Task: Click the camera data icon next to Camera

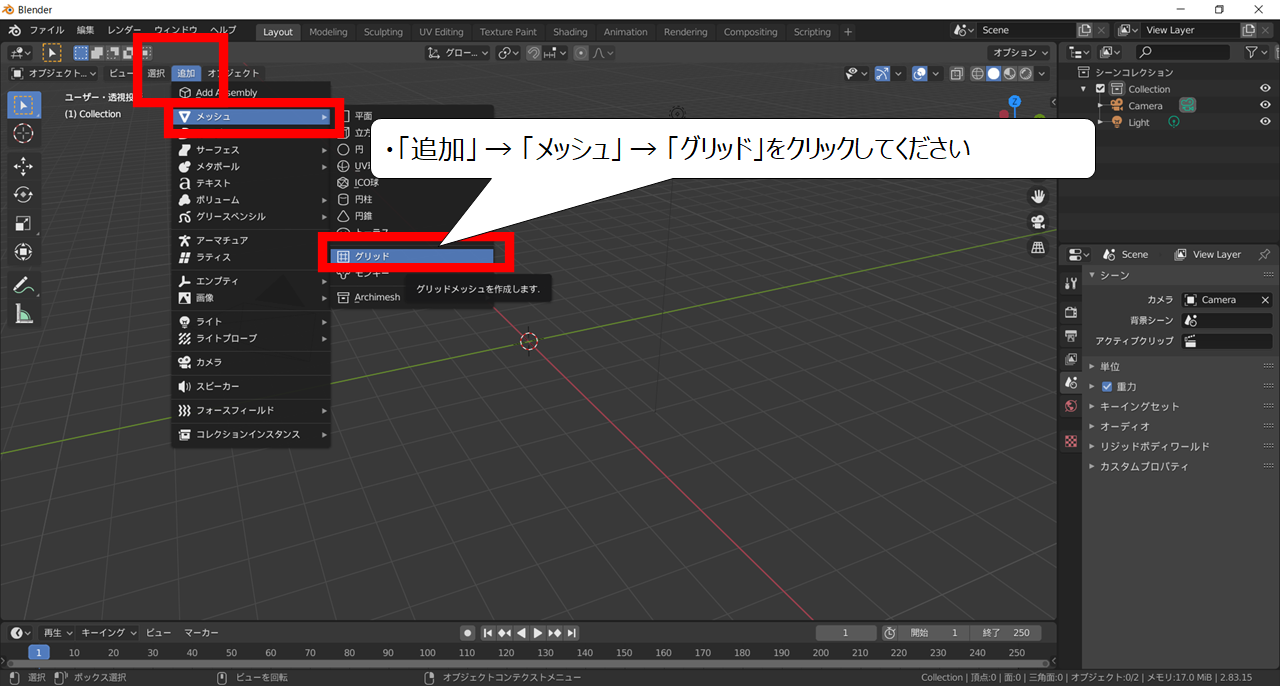Action: point(1187,105)
